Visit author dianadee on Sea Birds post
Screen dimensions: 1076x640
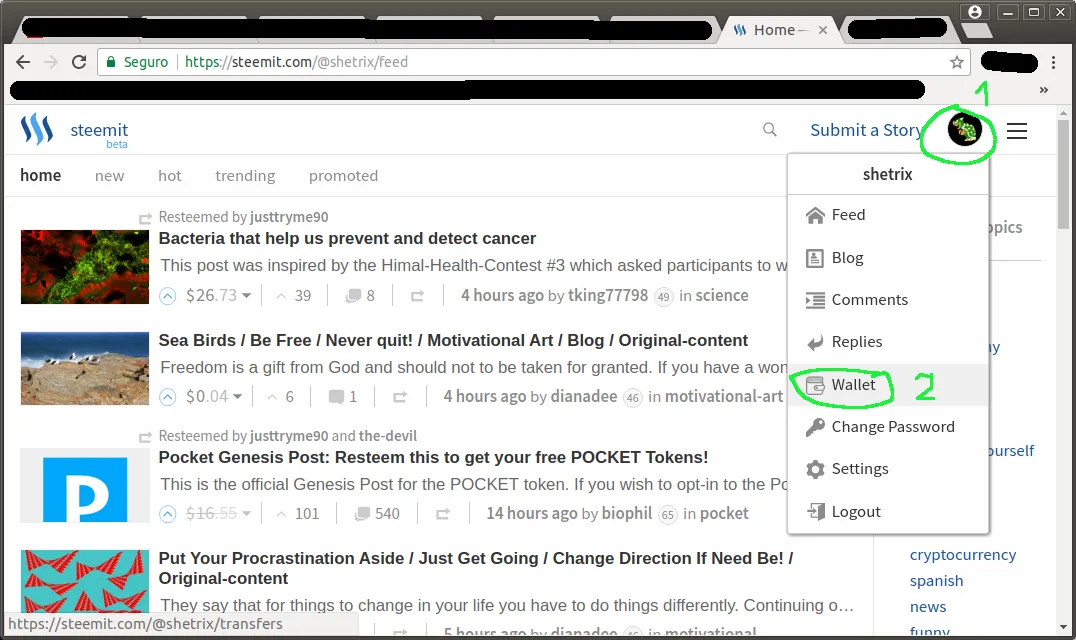(584, 396)
